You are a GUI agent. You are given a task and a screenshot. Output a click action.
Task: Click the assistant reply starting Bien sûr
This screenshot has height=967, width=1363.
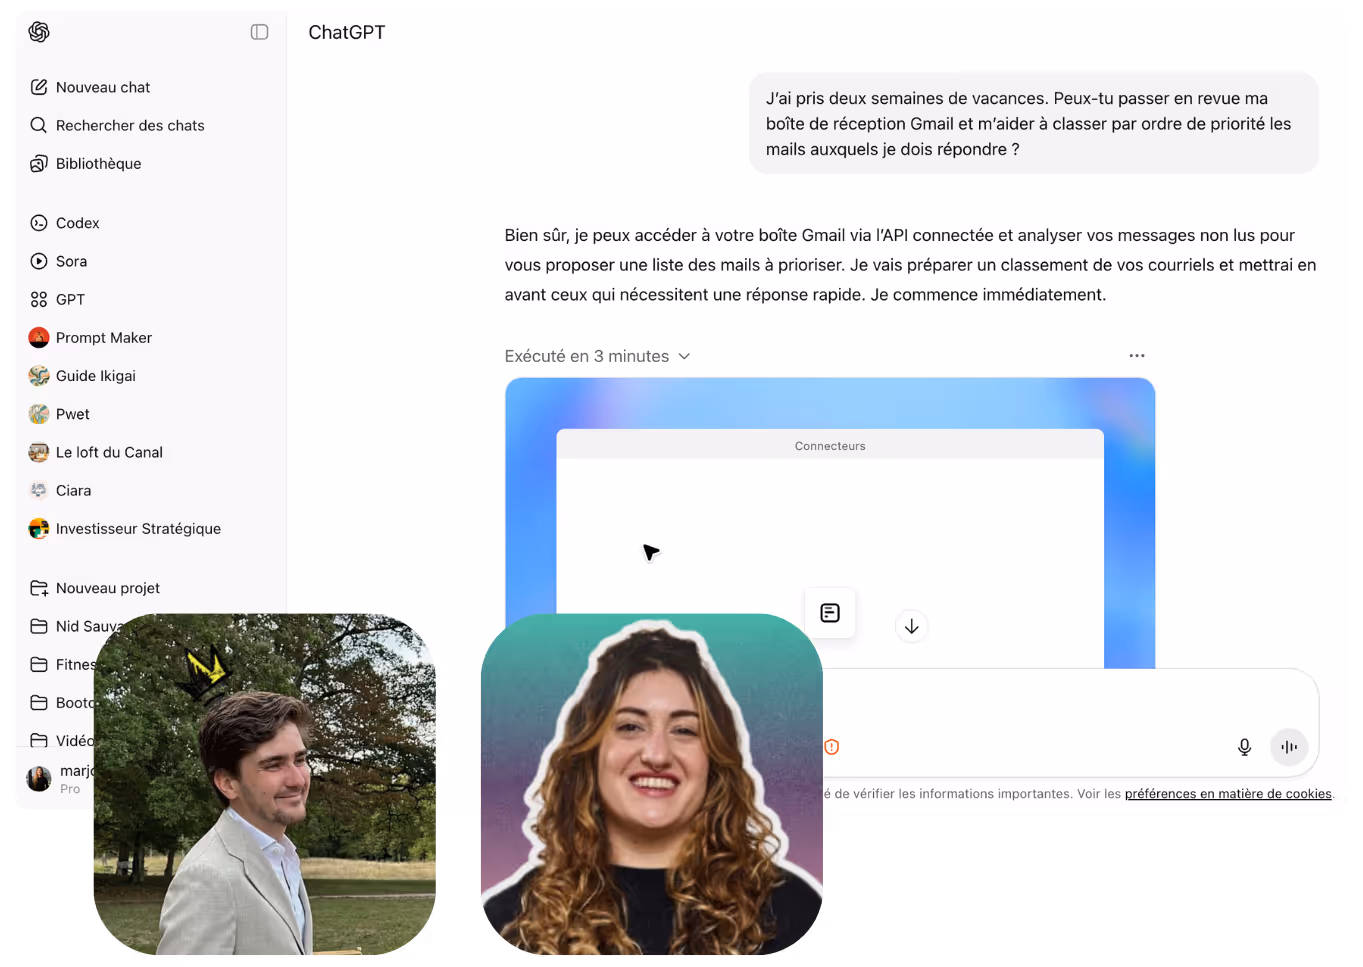pyautogui.click(x=910, y=265)
